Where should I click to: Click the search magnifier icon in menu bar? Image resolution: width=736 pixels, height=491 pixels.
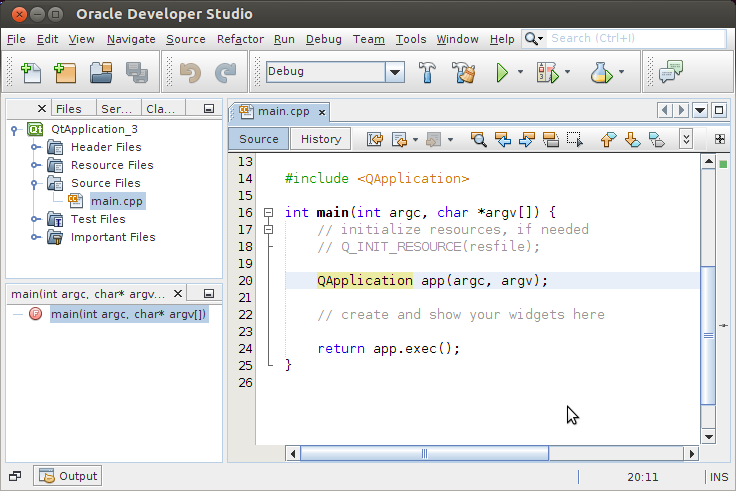531,38
